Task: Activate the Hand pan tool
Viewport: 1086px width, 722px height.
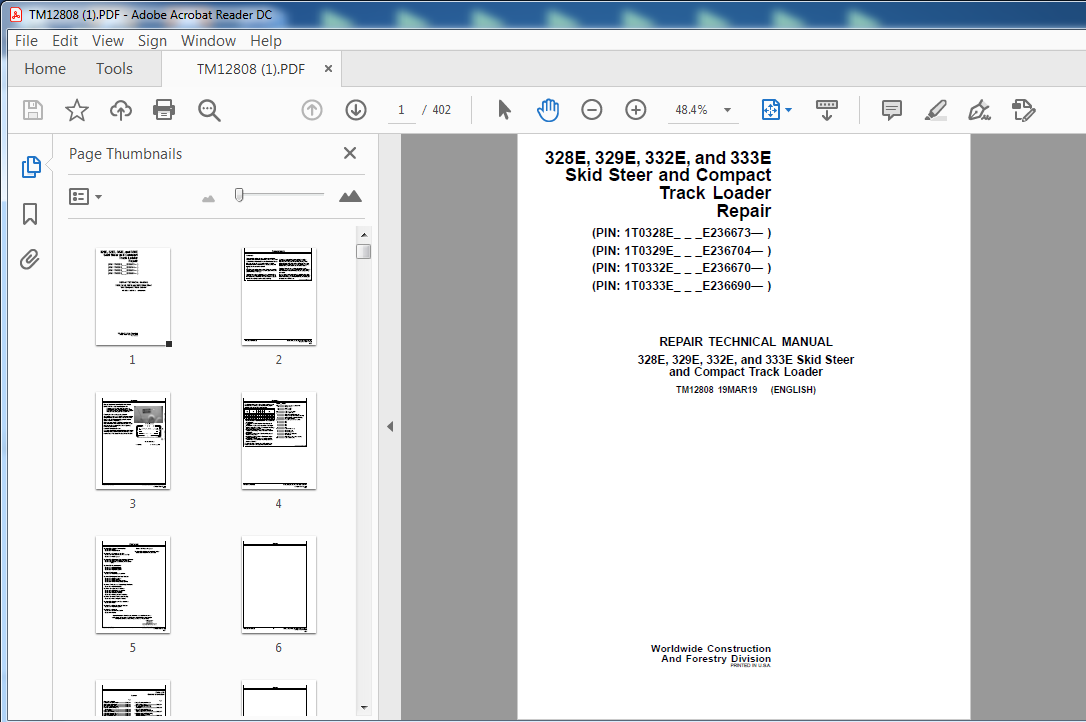Action: (x=547, y=110)
